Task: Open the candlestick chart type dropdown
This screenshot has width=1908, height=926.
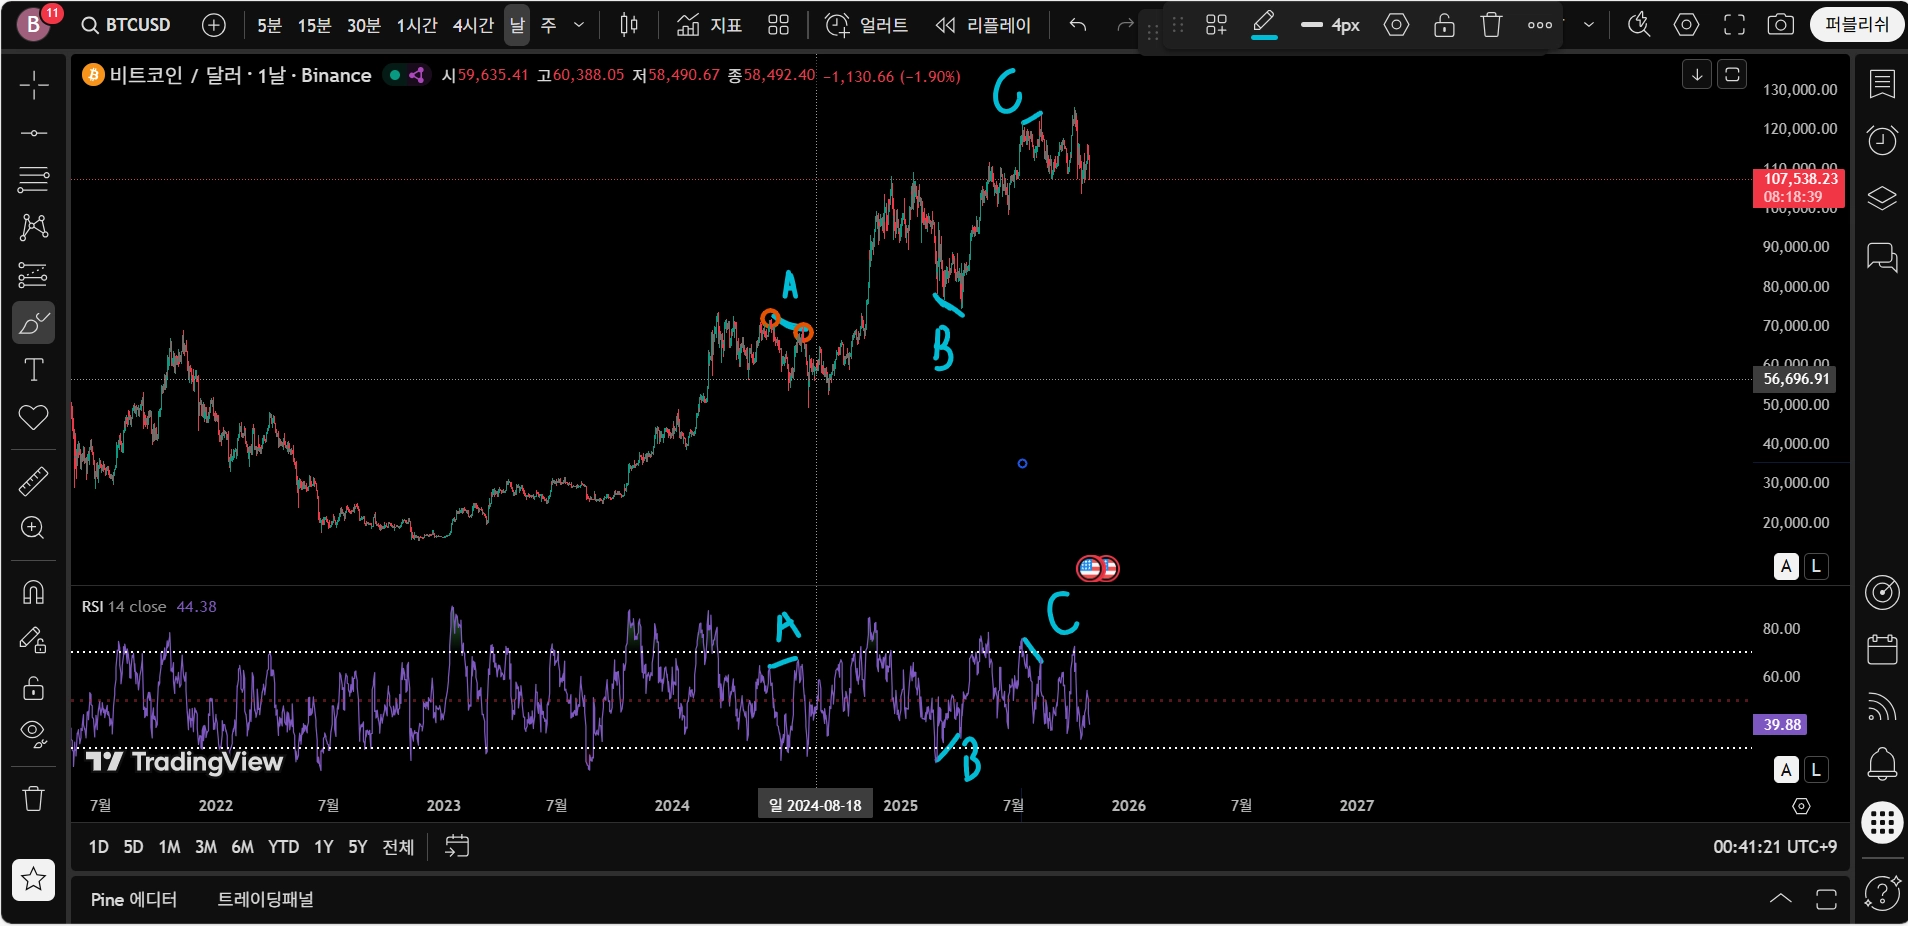Action: point(628,25)
